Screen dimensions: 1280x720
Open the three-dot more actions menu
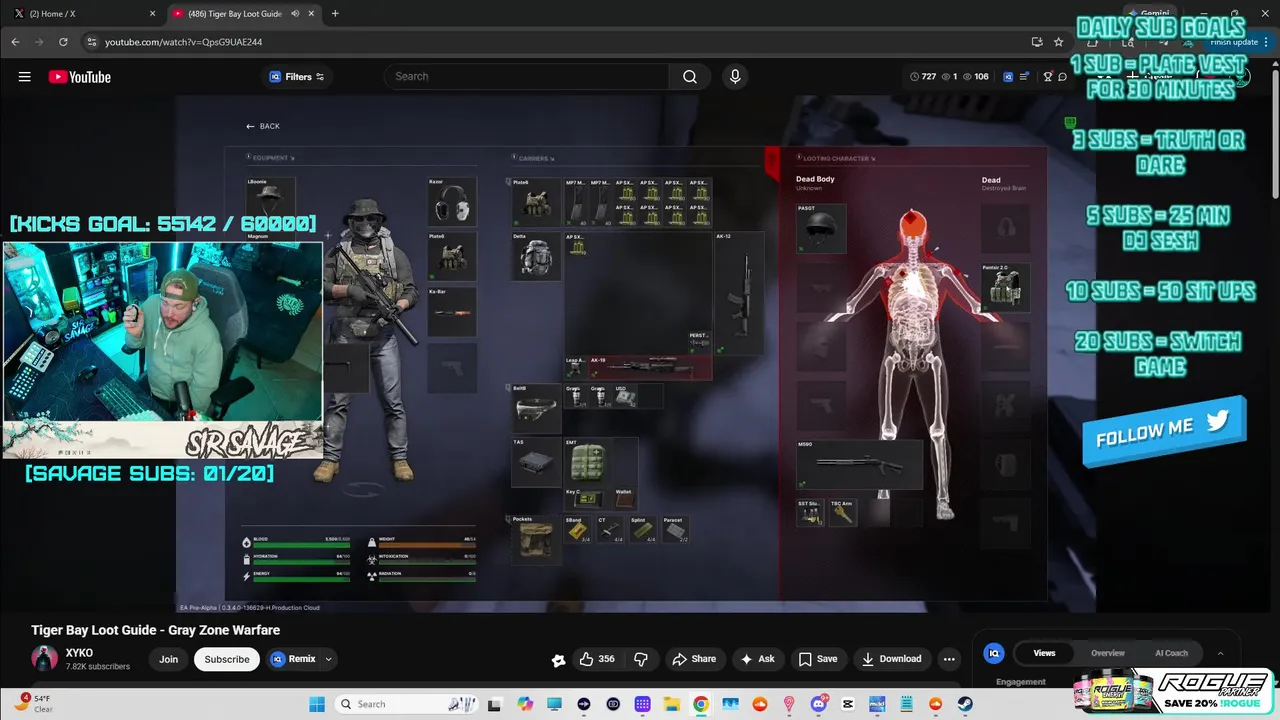(x=949, y=659)
